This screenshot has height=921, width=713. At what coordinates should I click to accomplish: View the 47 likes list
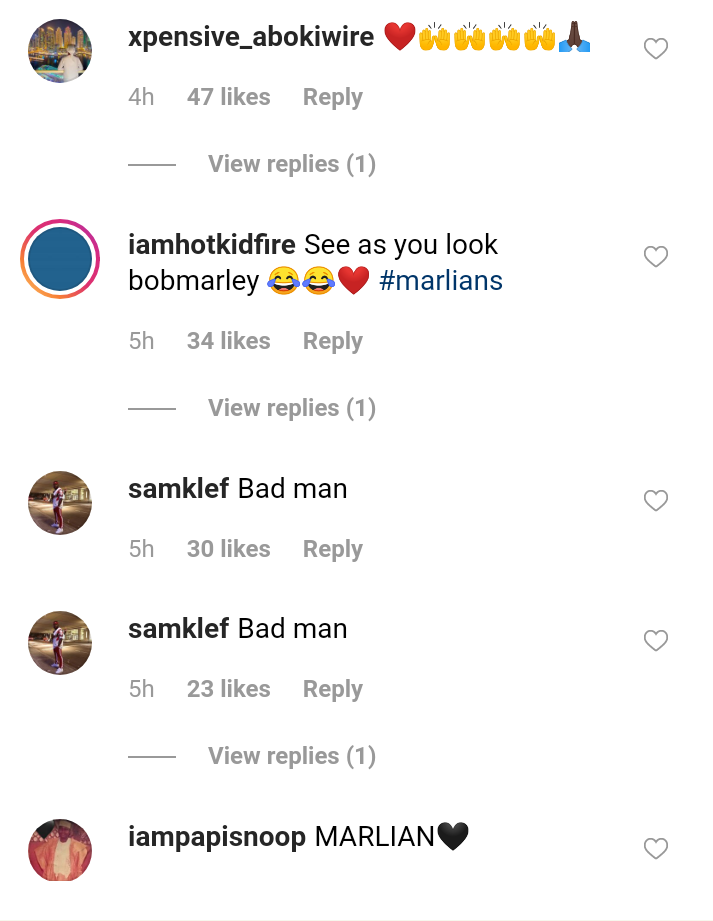(x=228, y=97)
